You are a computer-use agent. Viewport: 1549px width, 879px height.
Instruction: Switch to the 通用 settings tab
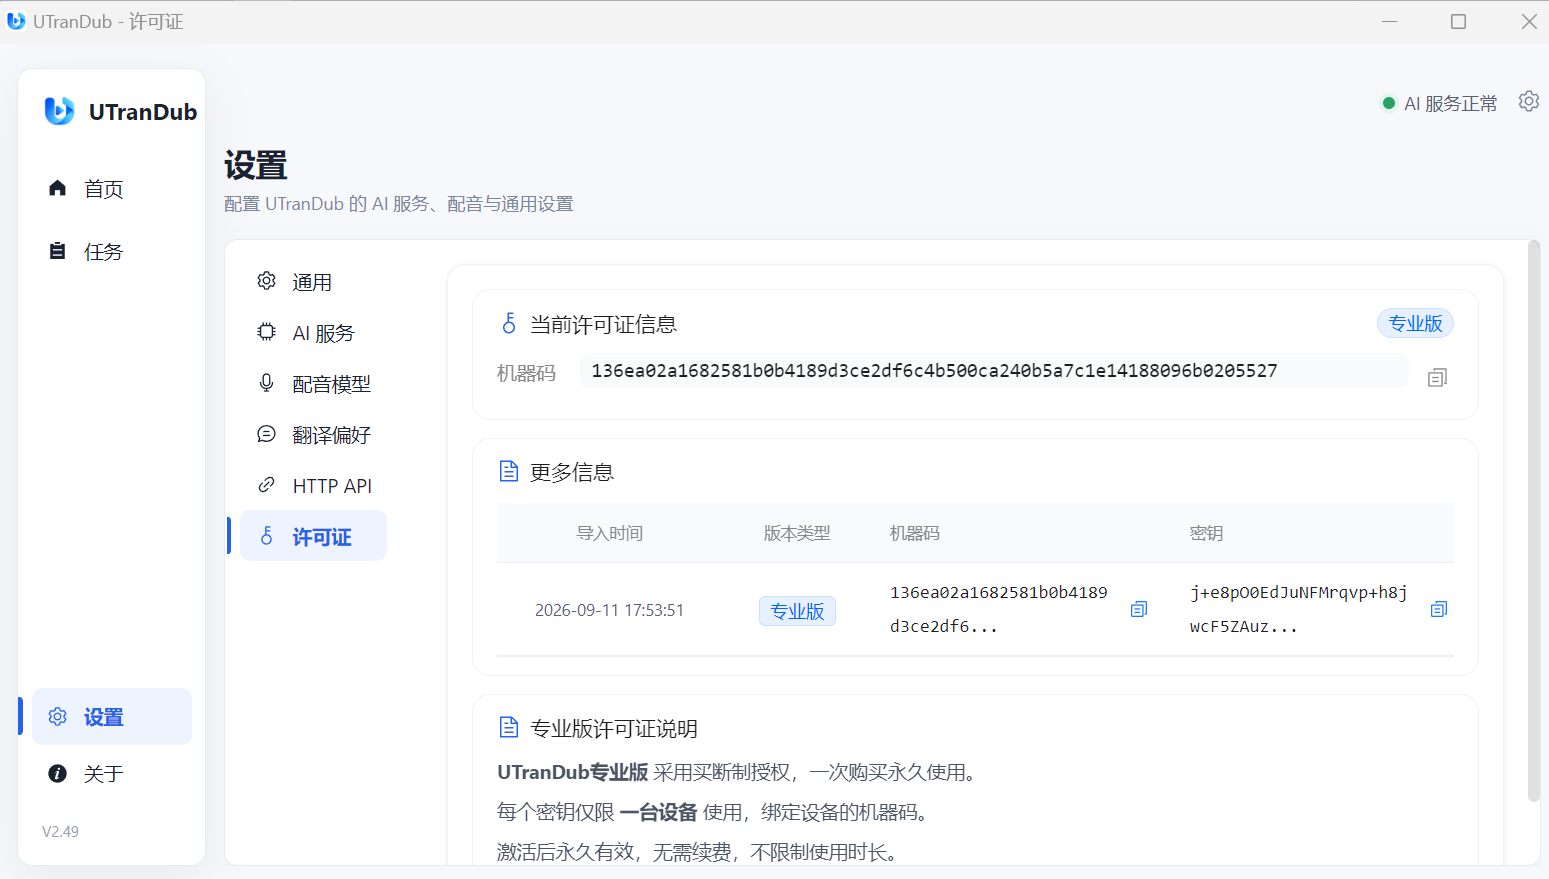313,282
